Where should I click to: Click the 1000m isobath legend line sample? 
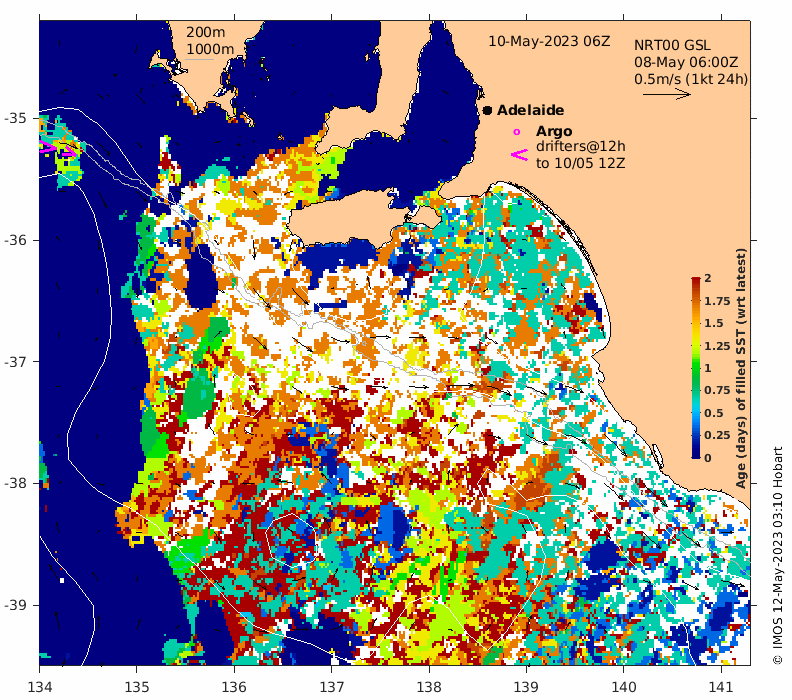tap(200, 60)
